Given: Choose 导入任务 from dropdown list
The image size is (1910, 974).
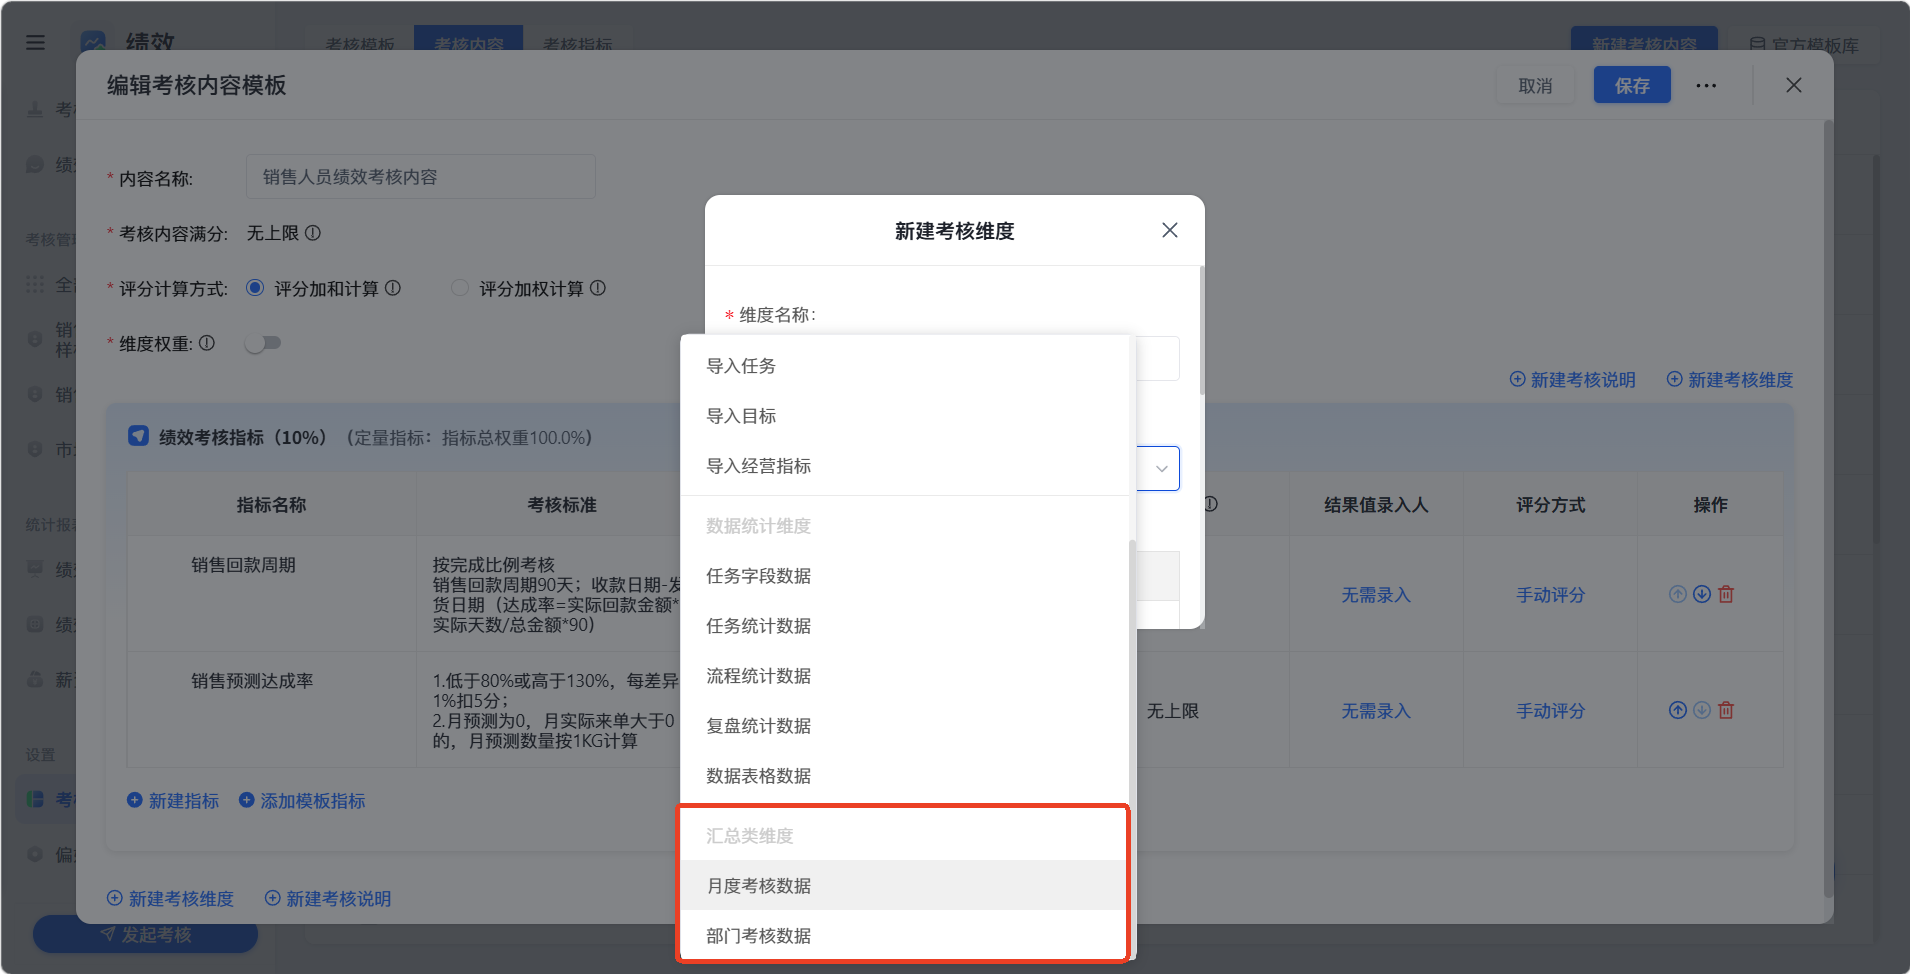Looking at the screenshot, I should click(x=905, y=366).
